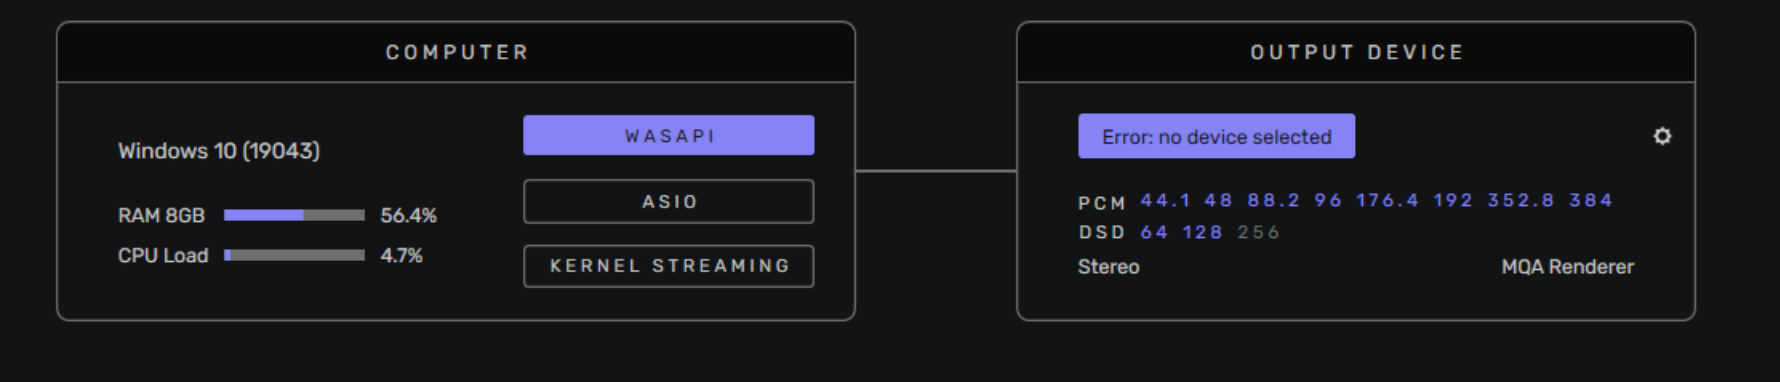Click the OUTPUT DEVICE panel header
This screenshot has width=1780, height=382.
pos(1356,52)
